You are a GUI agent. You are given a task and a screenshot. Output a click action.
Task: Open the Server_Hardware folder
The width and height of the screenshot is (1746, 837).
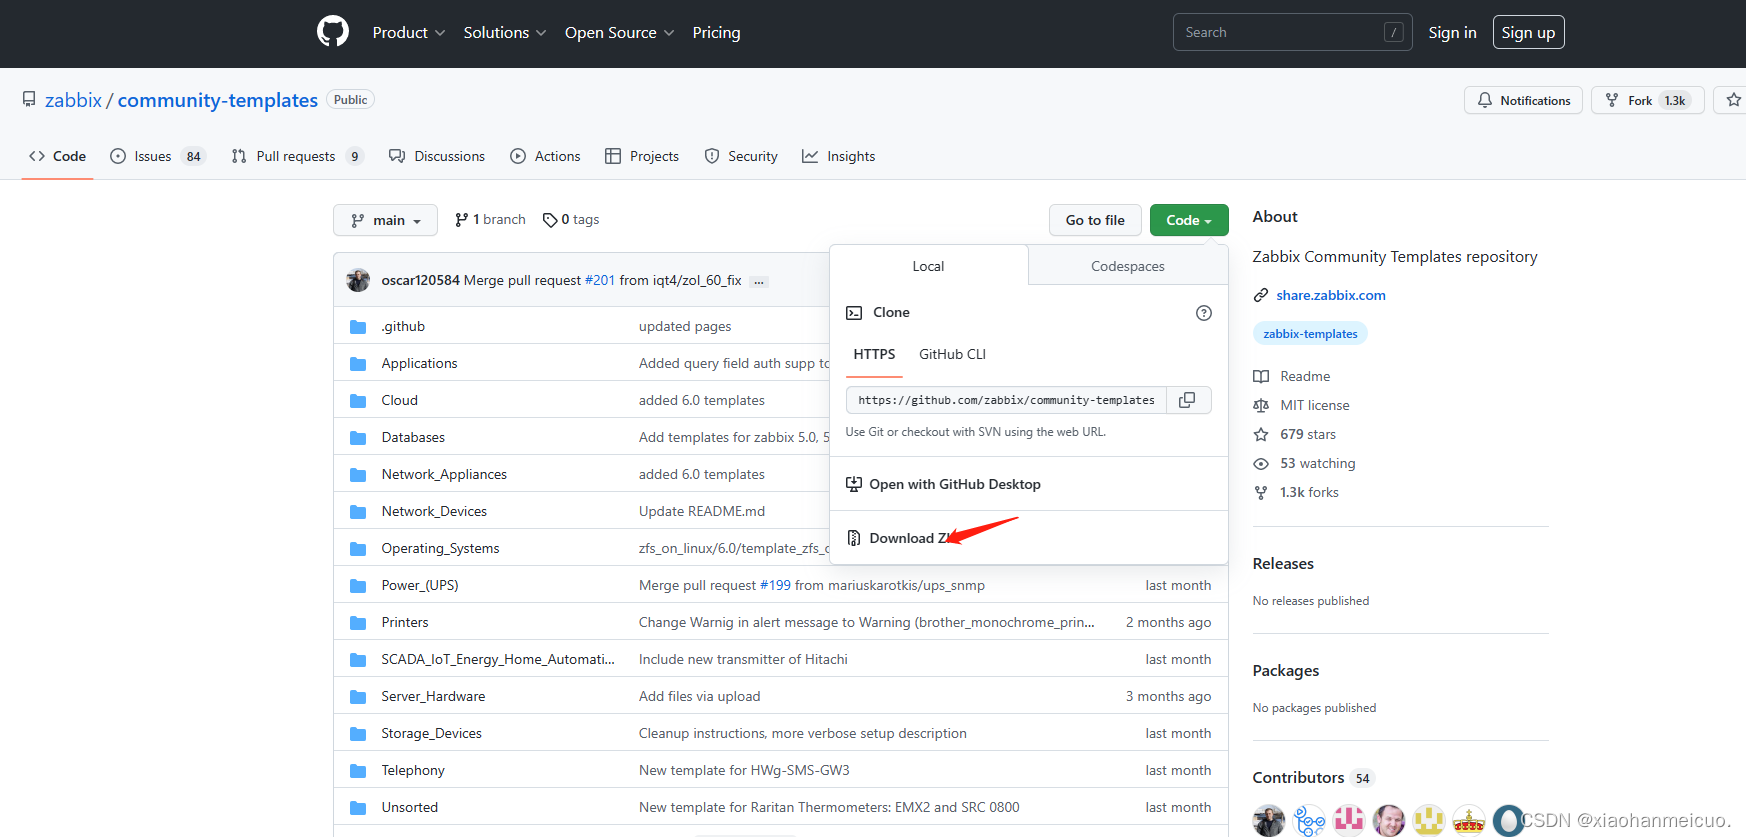pos(433,696)
